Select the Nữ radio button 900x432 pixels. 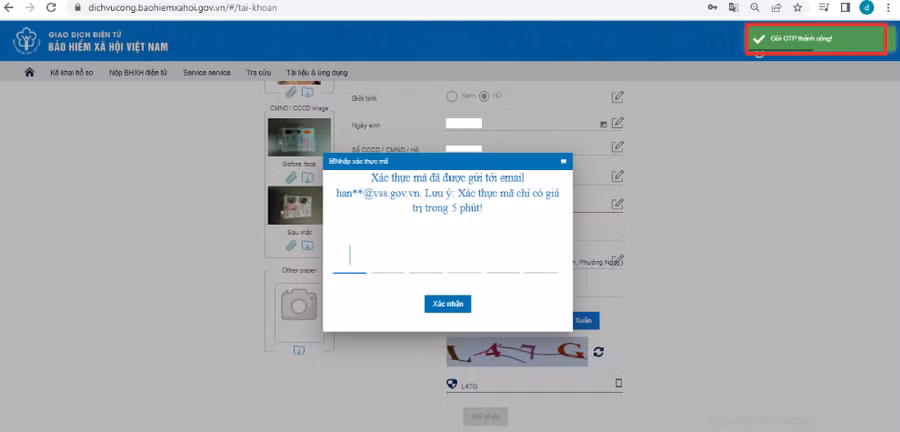(484, 97)
